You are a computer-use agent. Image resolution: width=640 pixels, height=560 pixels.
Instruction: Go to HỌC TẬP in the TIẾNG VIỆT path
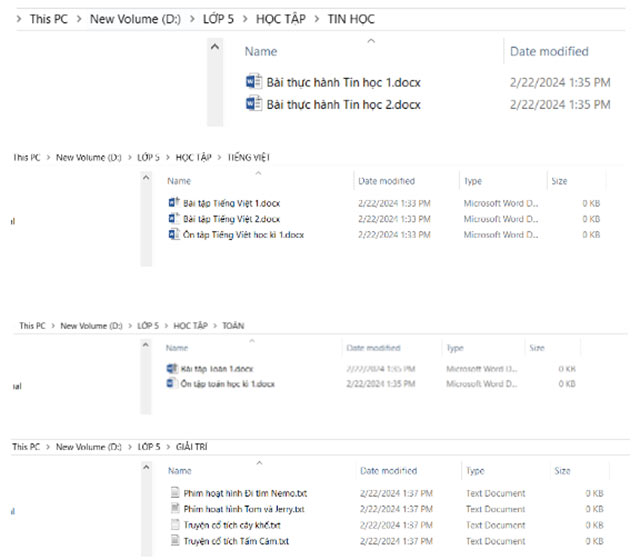(x=191, y=157)
